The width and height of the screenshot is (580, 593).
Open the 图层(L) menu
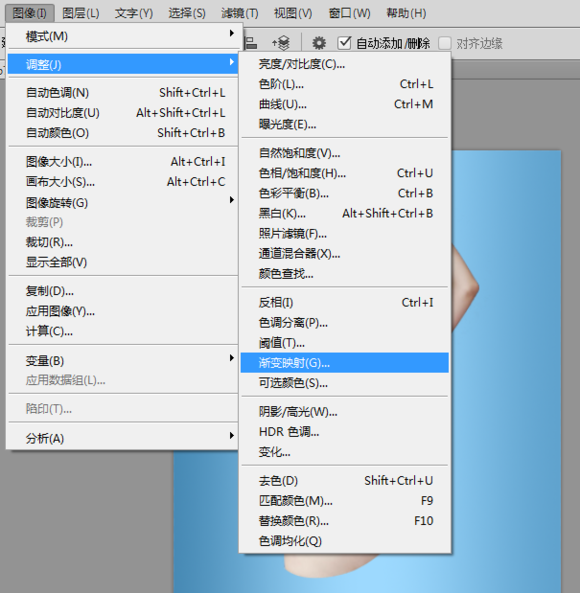coord(81,13)
